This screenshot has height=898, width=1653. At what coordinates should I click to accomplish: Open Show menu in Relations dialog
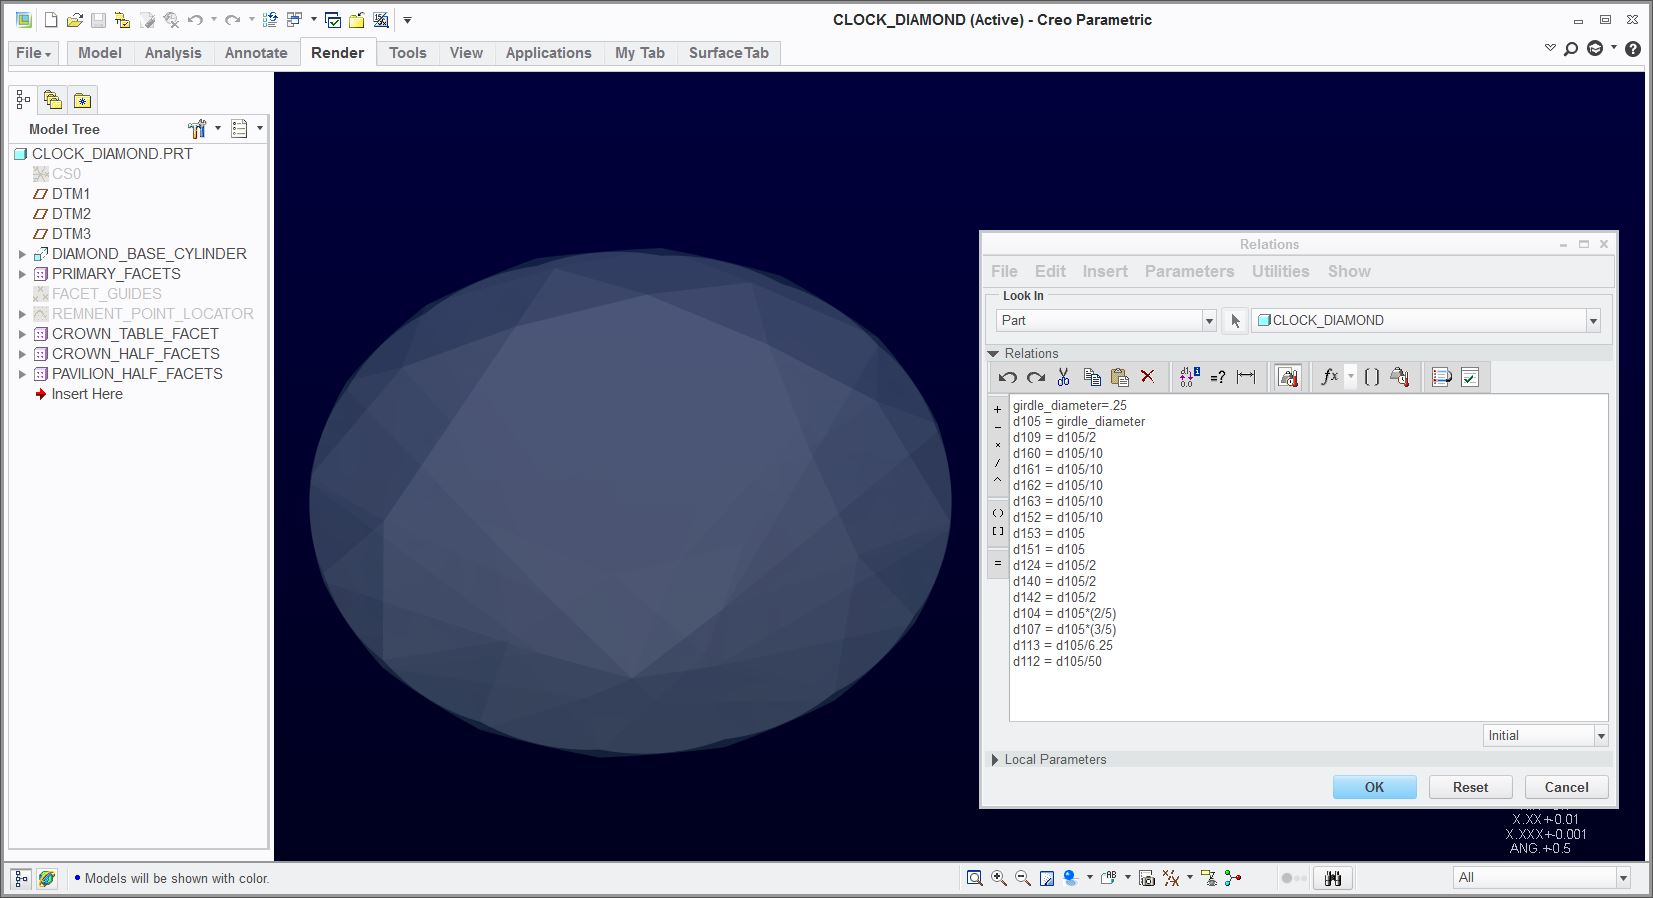[x=1349, y=271]
